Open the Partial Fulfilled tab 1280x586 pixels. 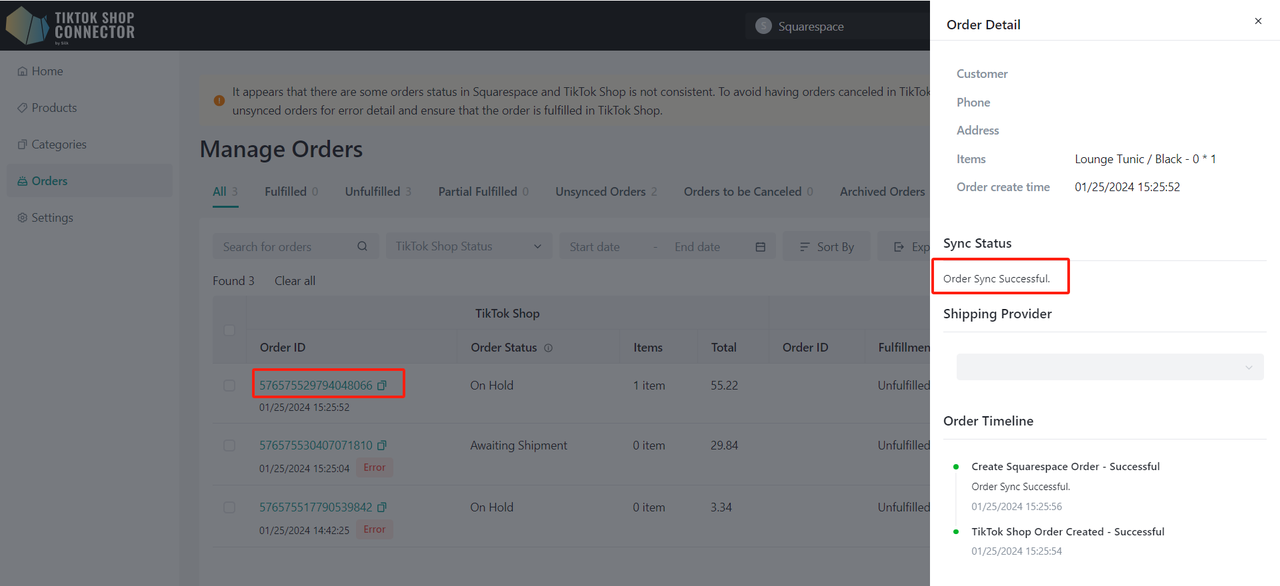483,192
